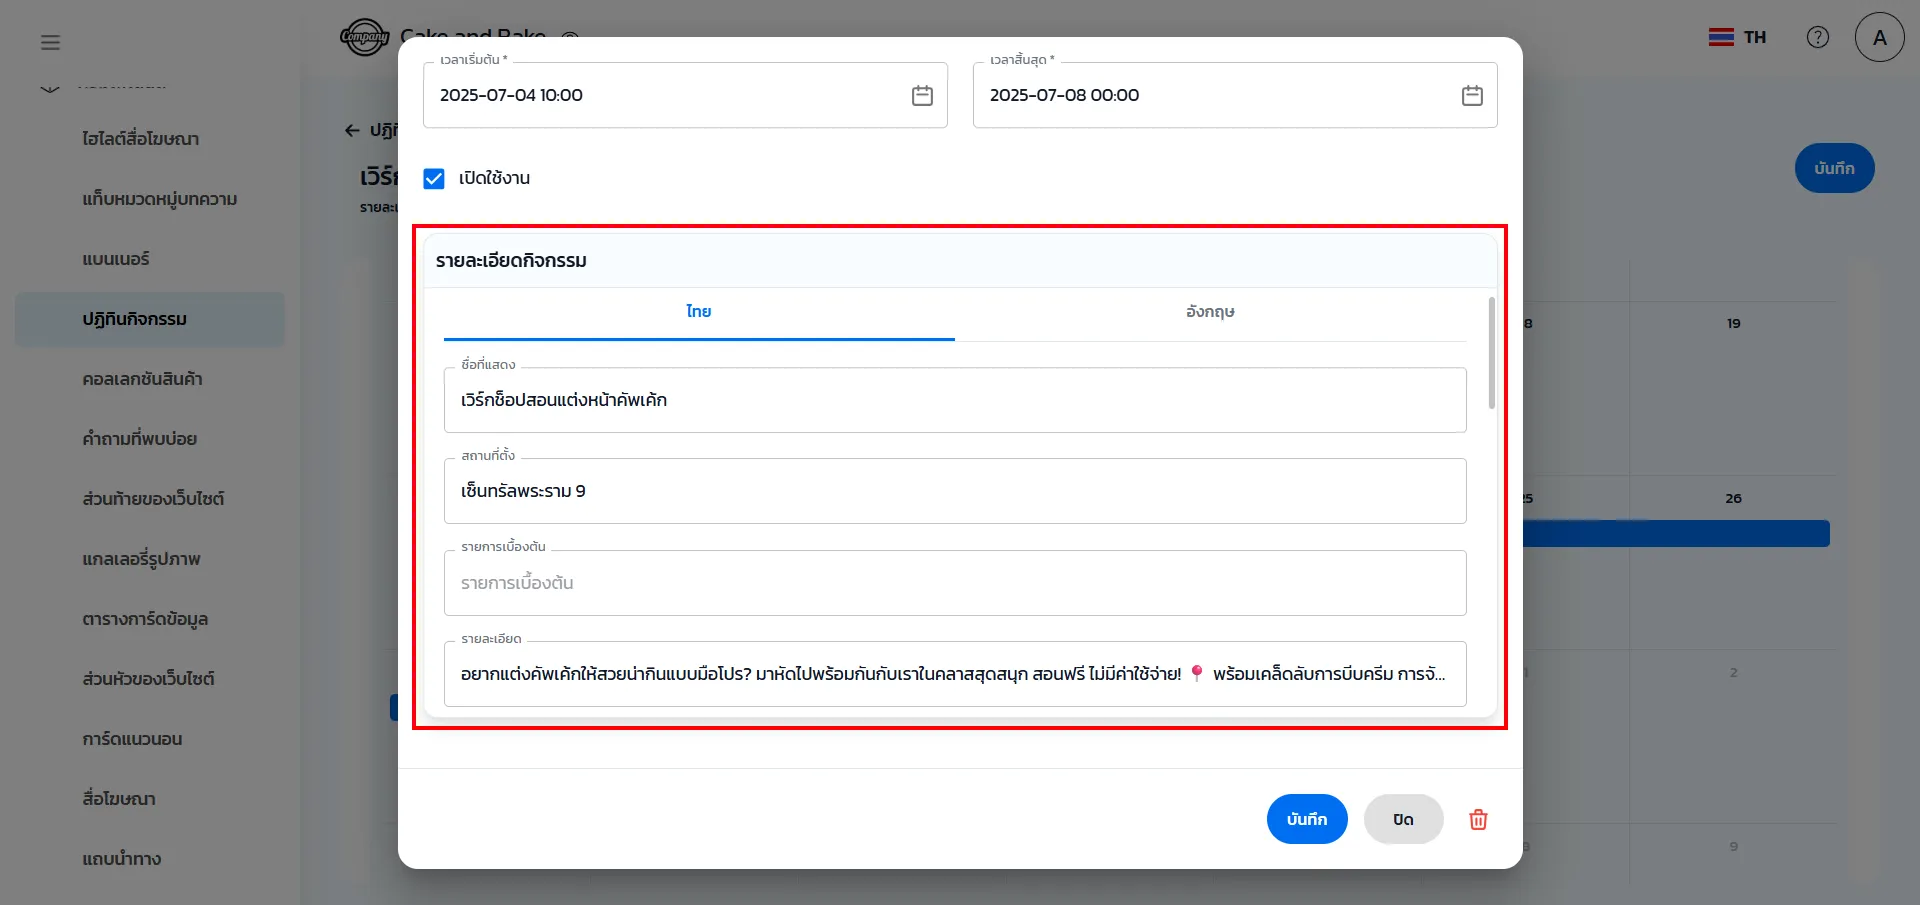Click the รายละเอียด description field
Viewport: 1920px width, 905px height.
point(954,674)
